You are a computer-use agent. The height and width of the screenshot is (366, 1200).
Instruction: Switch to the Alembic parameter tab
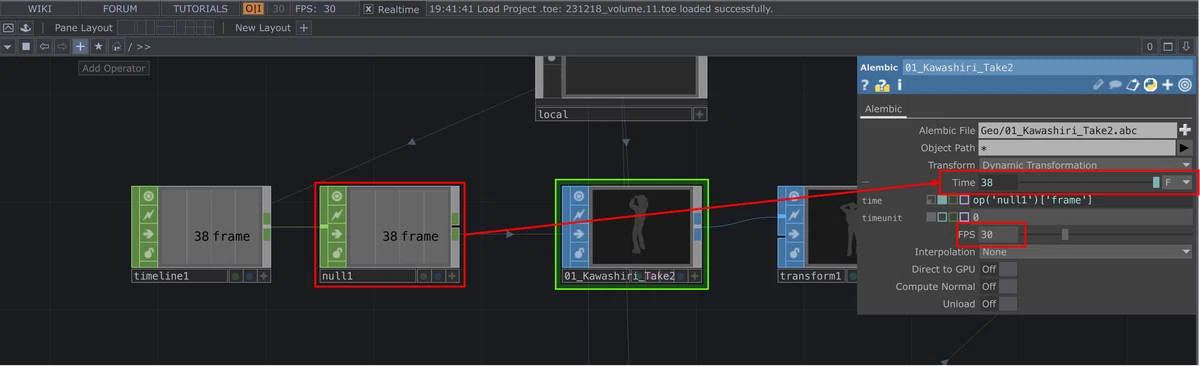(883, 109)
